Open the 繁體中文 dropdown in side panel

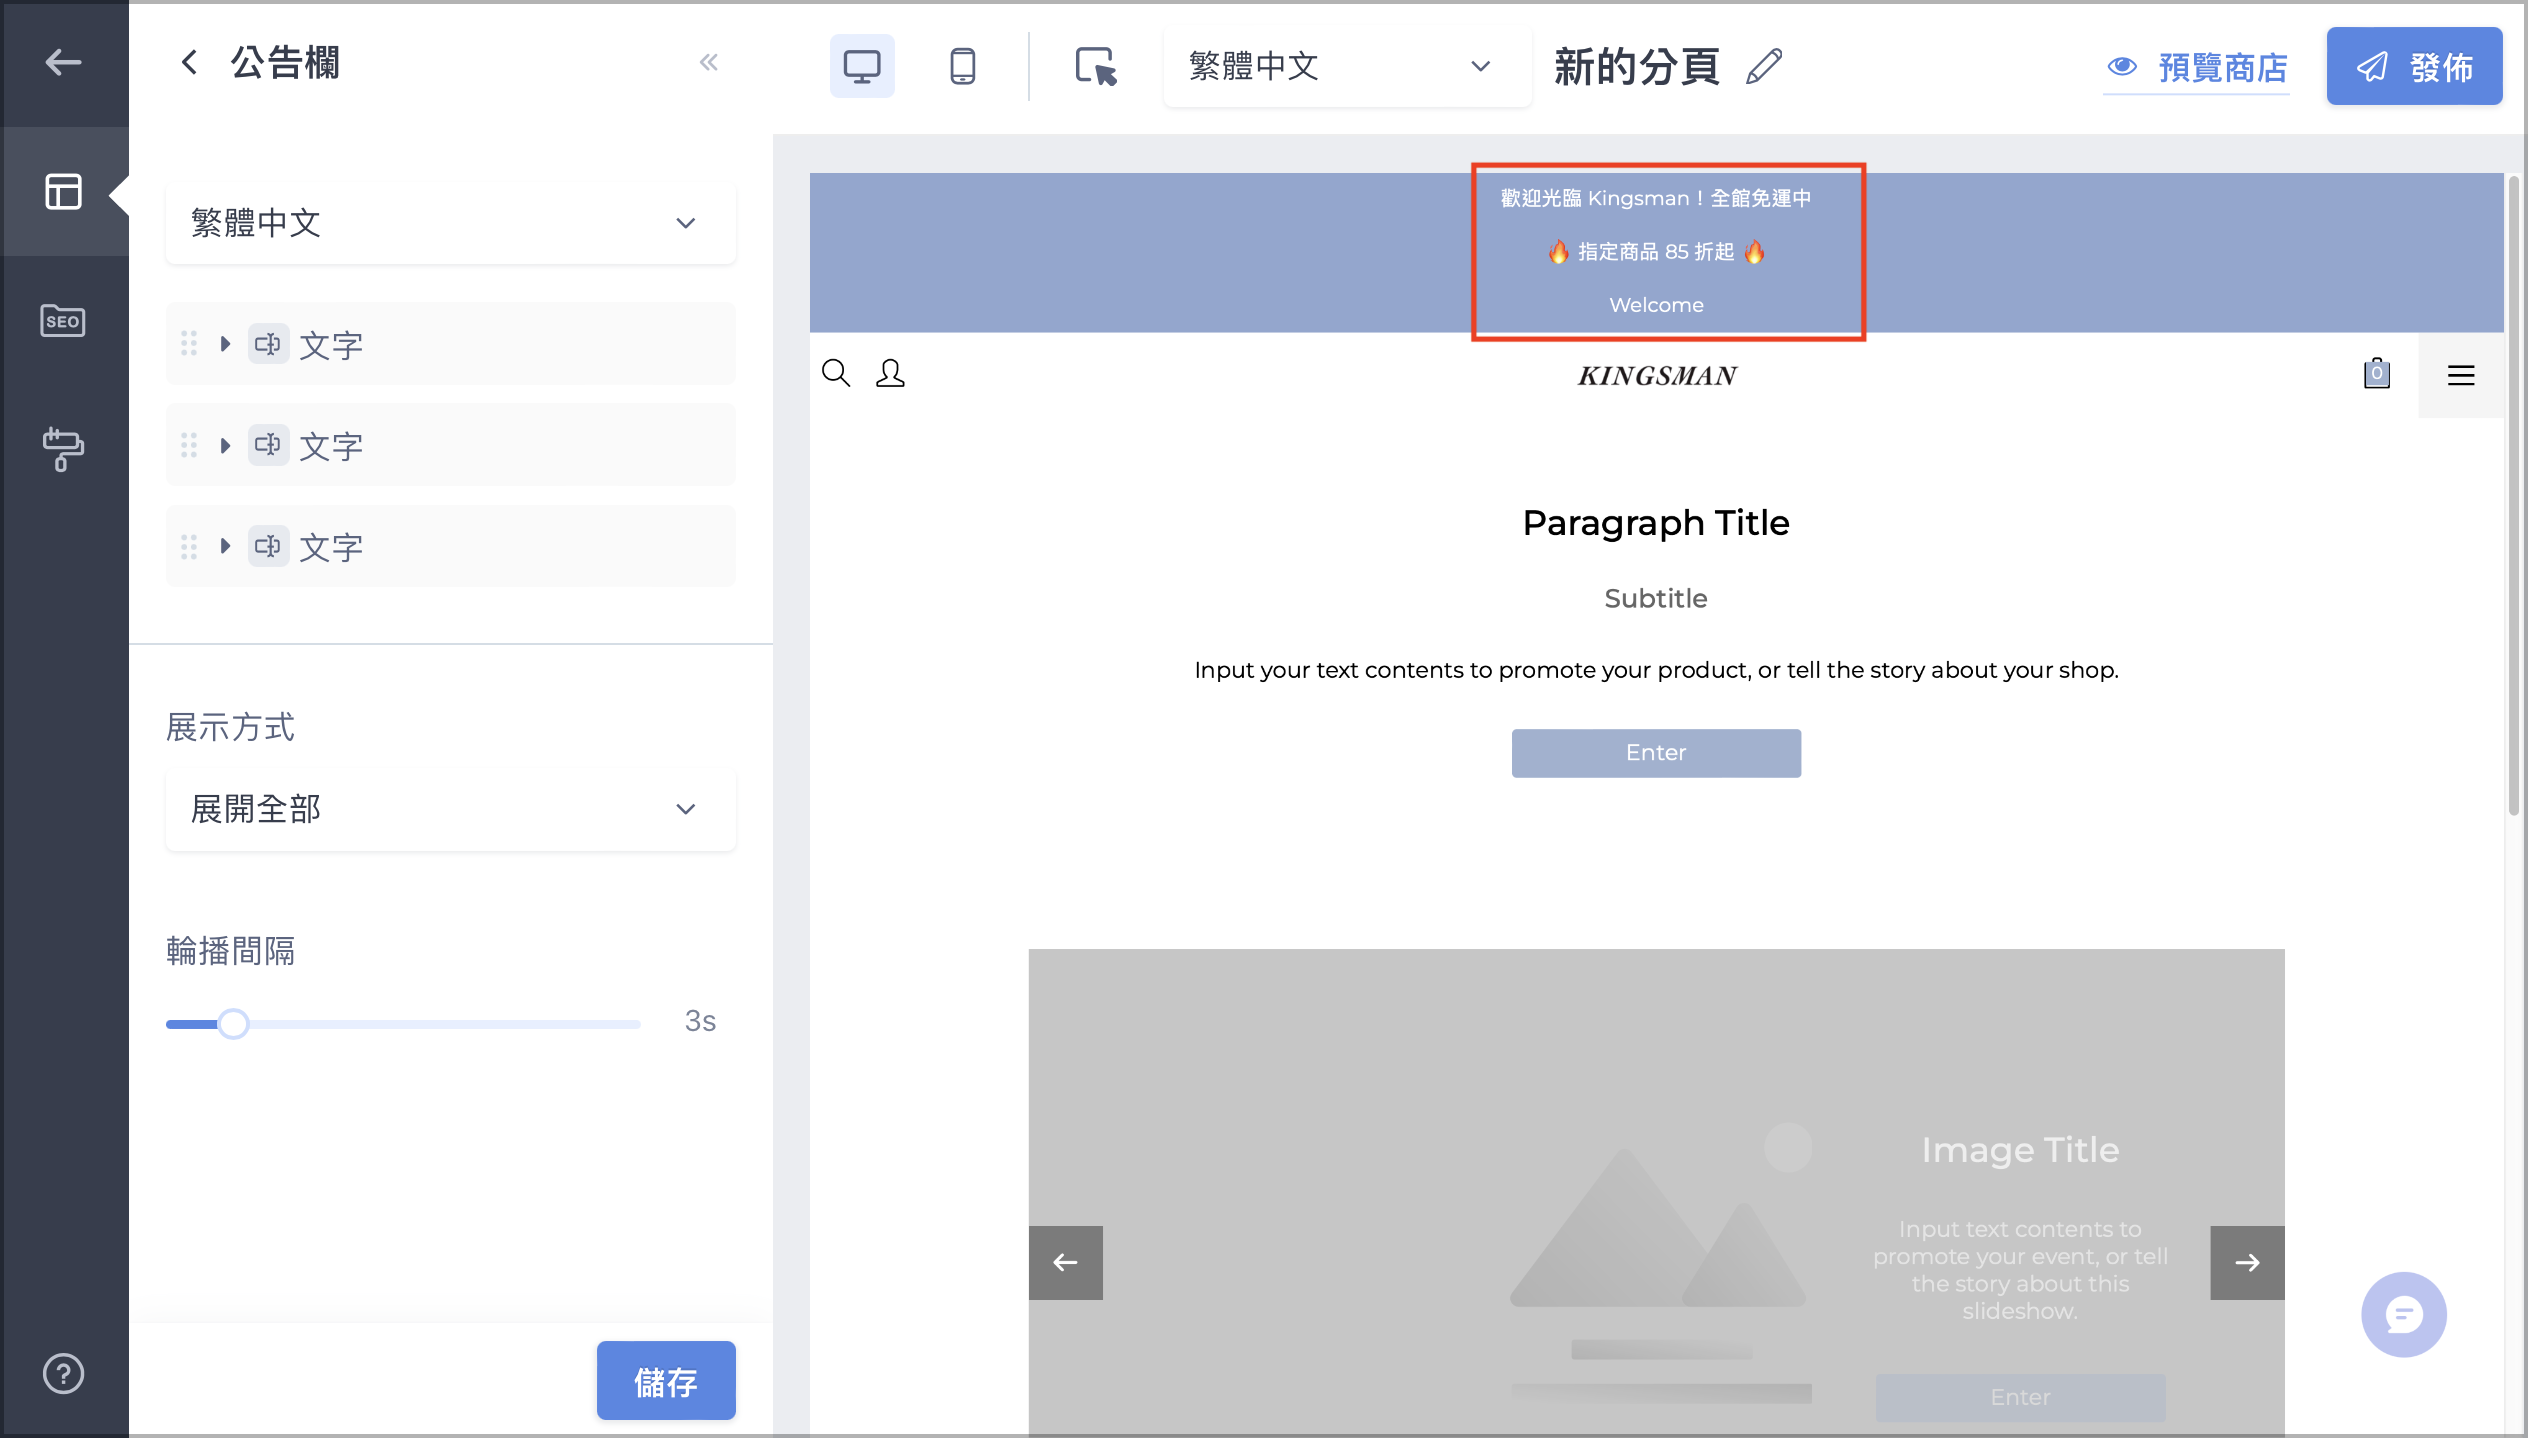click(x=450, y=222)
